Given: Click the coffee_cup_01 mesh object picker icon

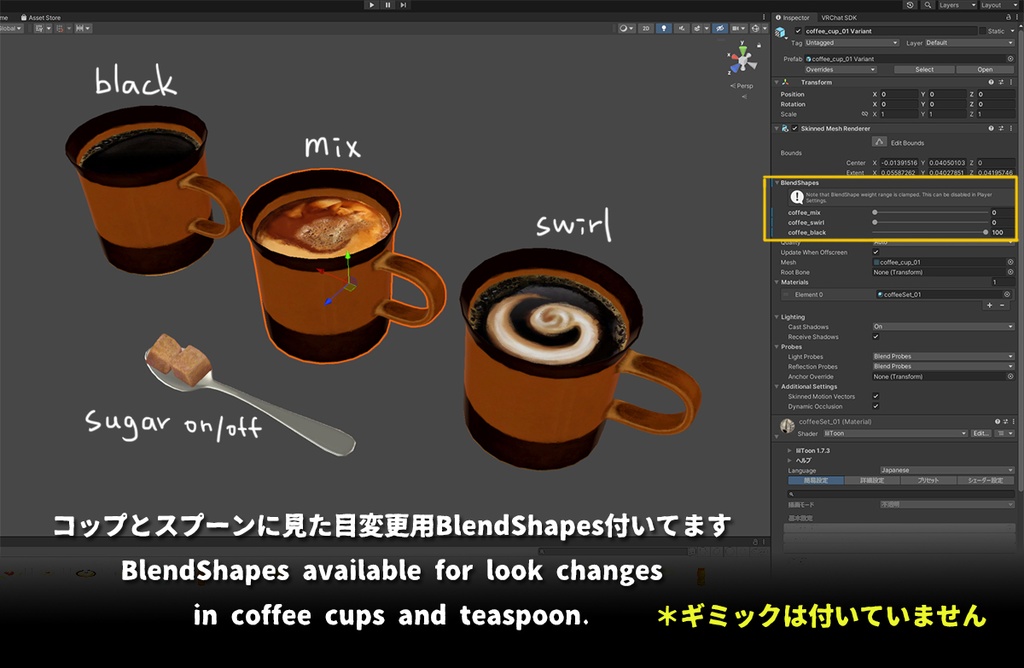Looking at the screenshot, I should click(x=1009, y=261).
